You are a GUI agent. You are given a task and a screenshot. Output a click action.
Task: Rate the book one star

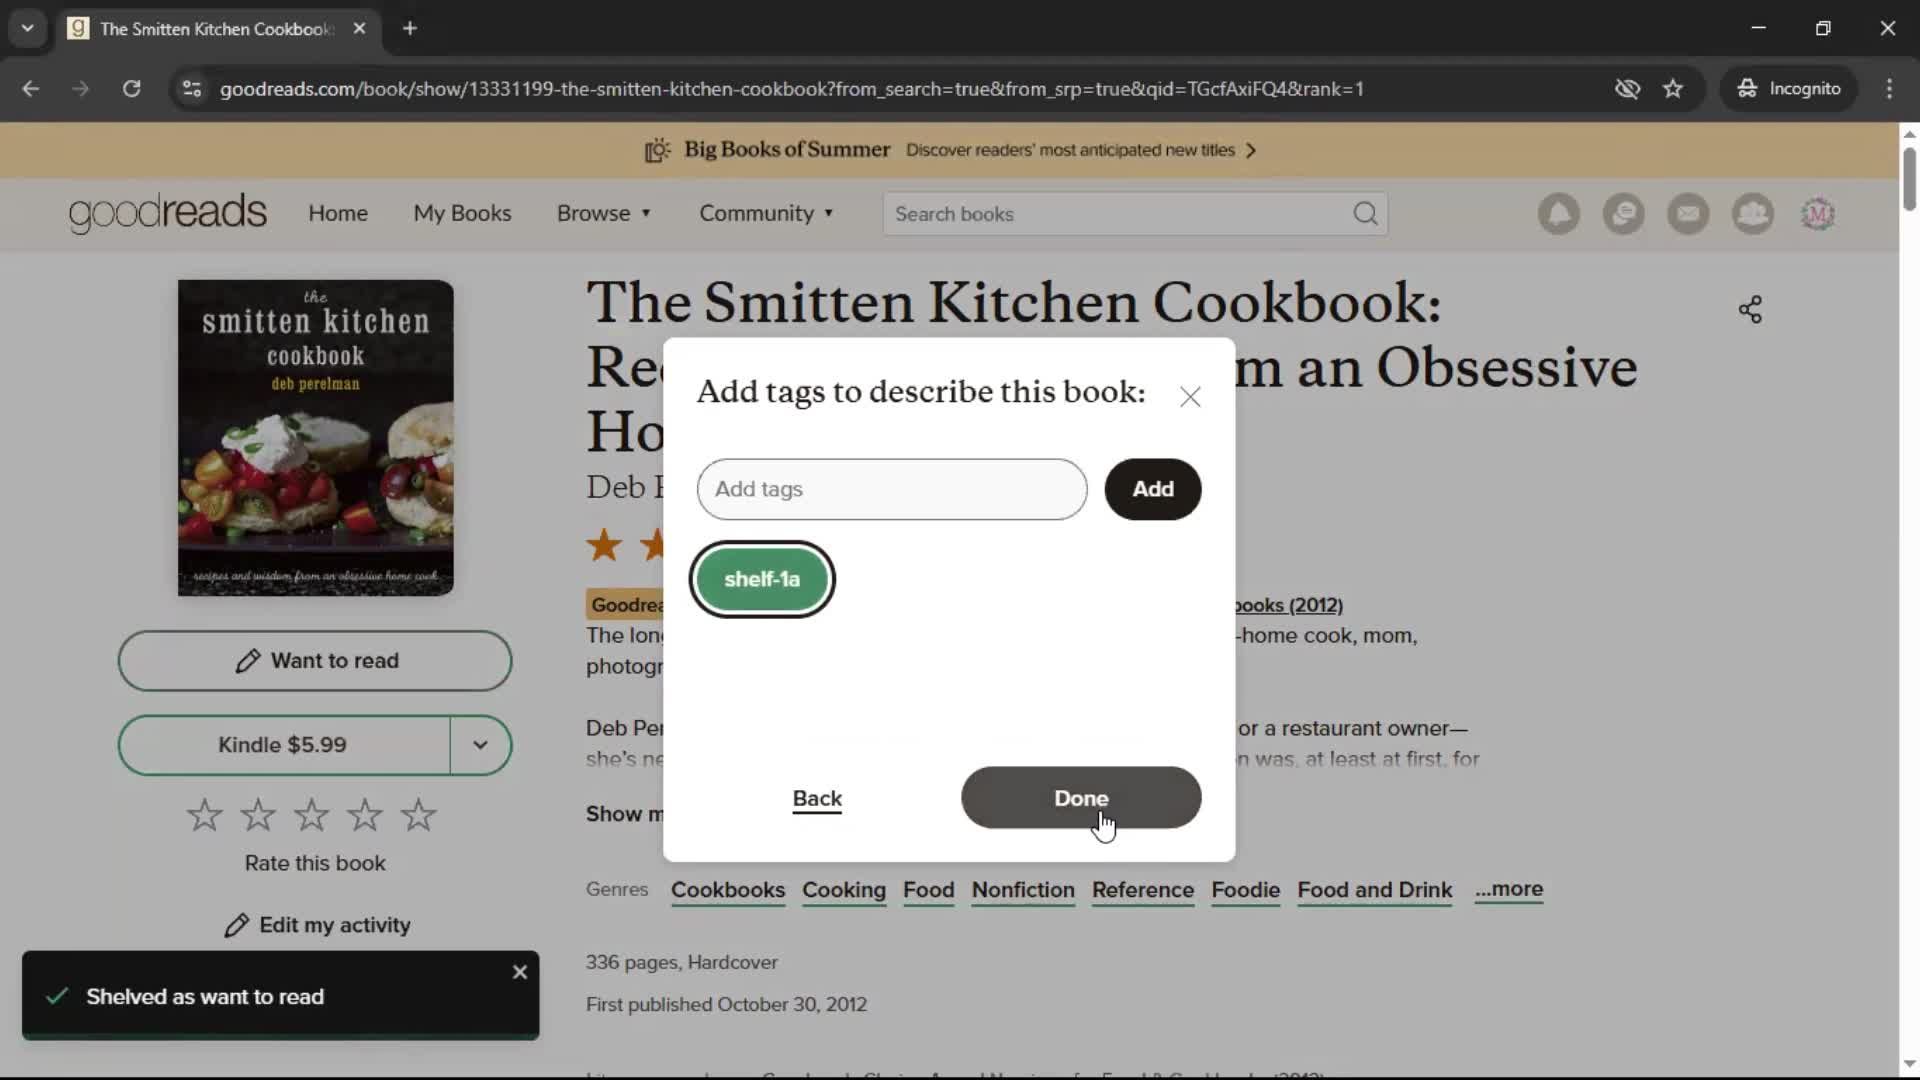click(205, 815)
